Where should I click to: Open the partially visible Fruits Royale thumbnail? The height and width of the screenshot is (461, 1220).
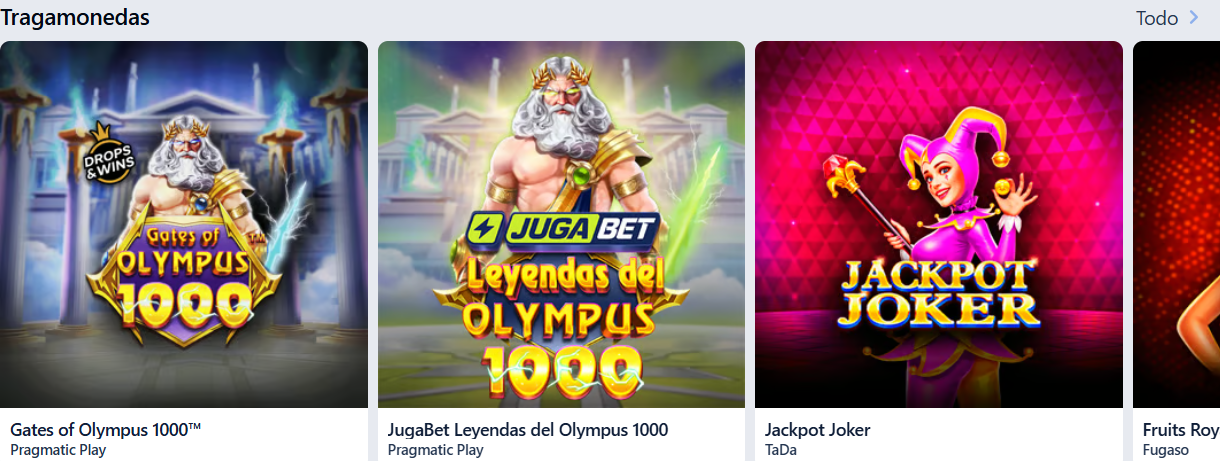(x=1177, y=224)
